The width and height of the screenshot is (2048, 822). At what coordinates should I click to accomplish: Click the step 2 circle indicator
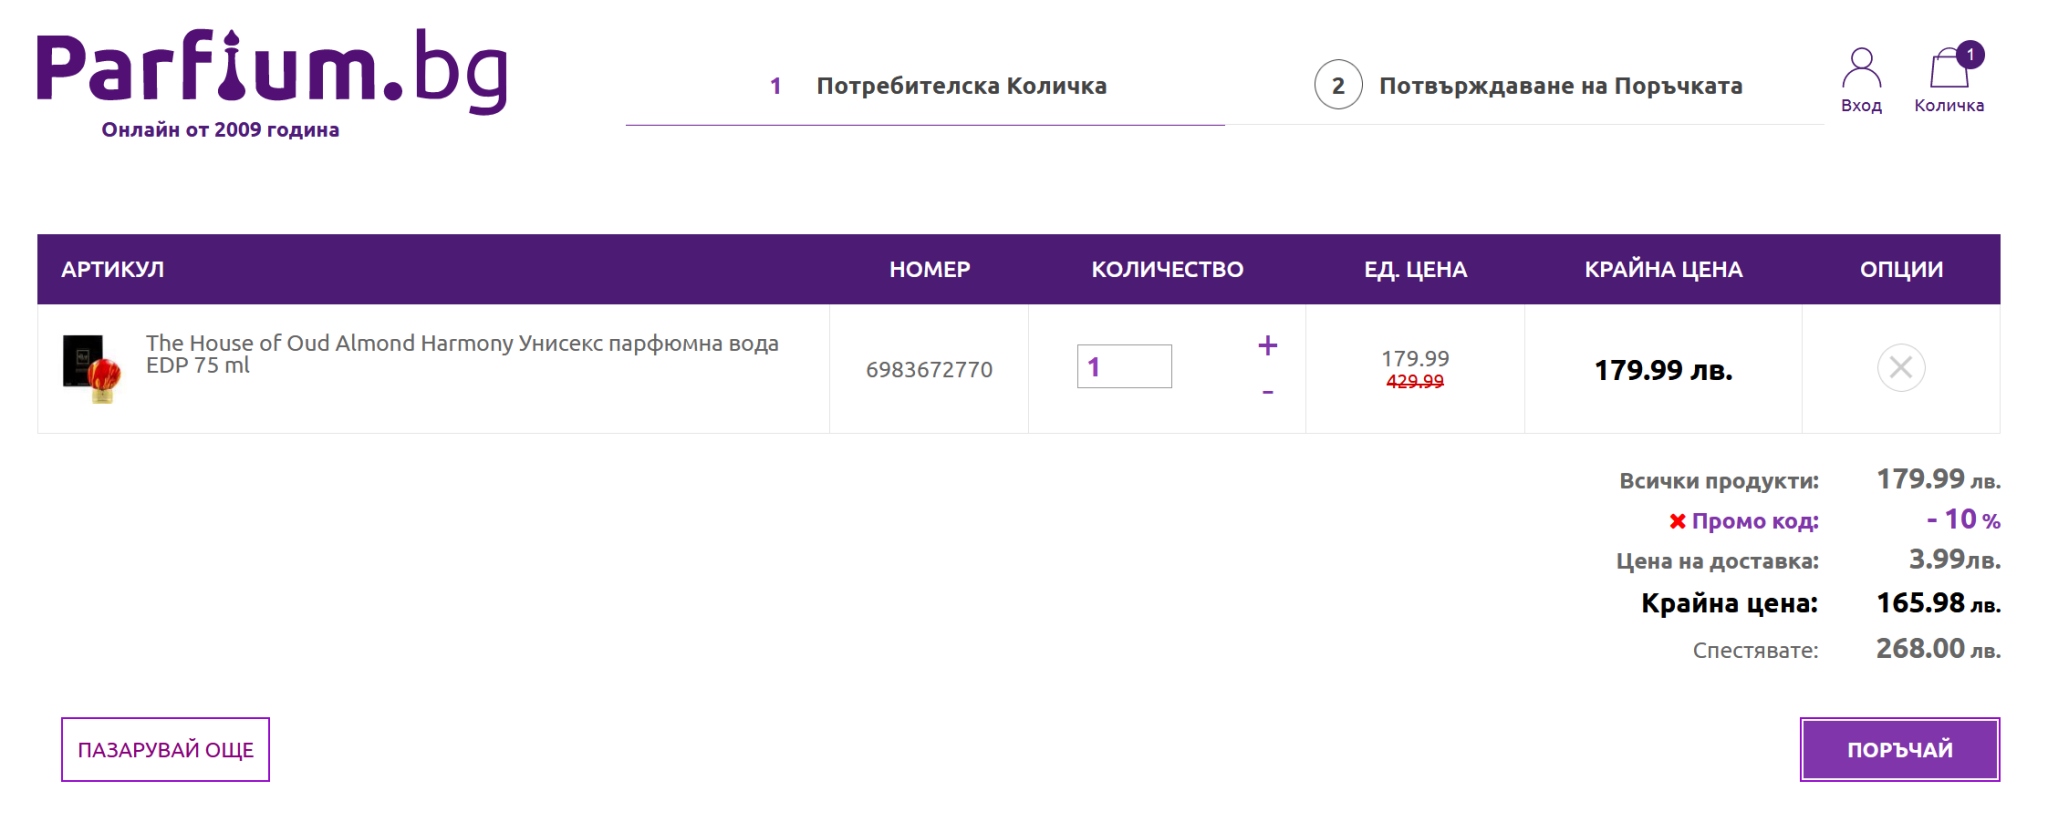(x=1337, y=86)
